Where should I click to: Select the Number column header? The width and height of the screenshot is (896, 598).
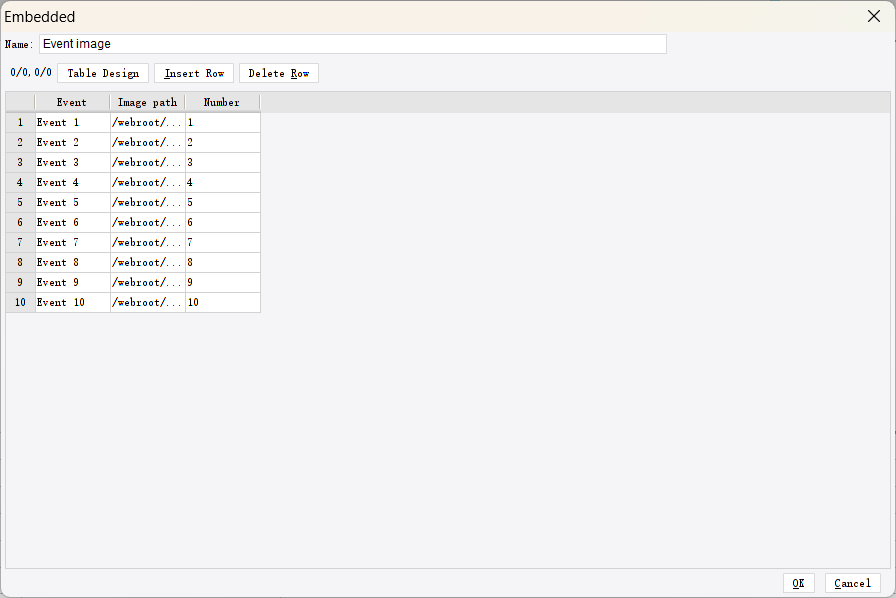[x=221, y=101]
